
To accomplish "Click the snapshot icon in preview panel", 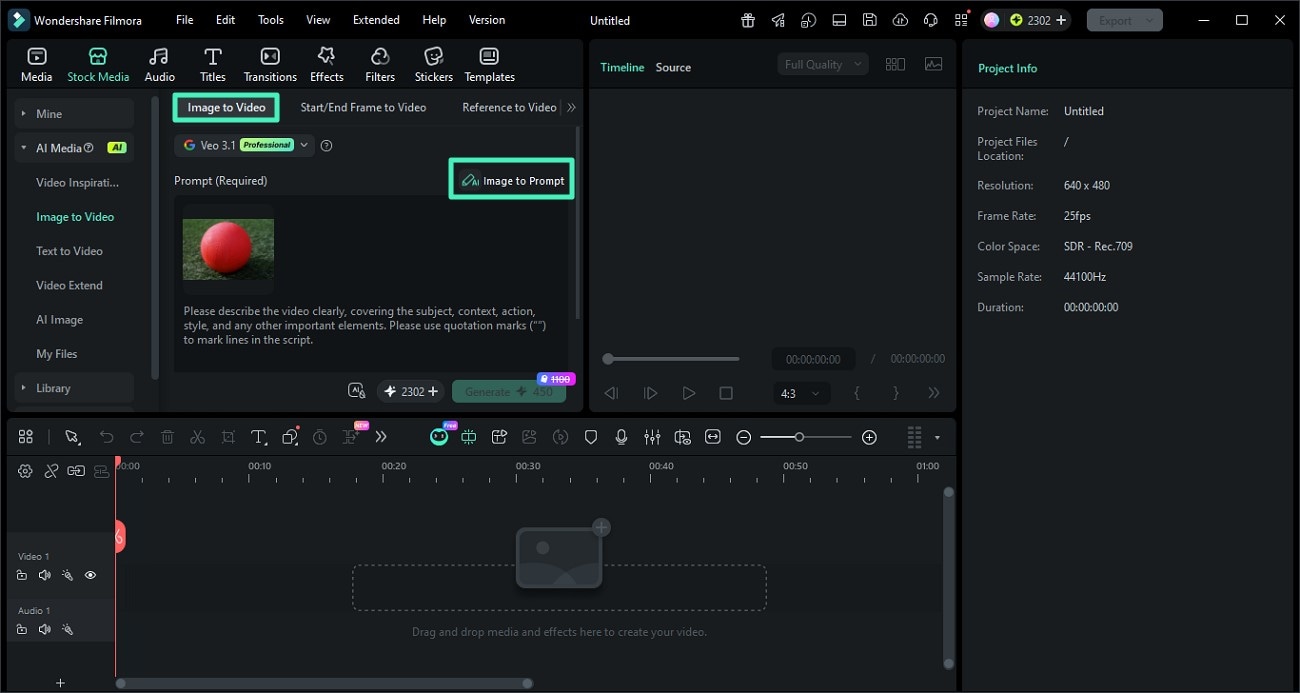I will 934,64.
